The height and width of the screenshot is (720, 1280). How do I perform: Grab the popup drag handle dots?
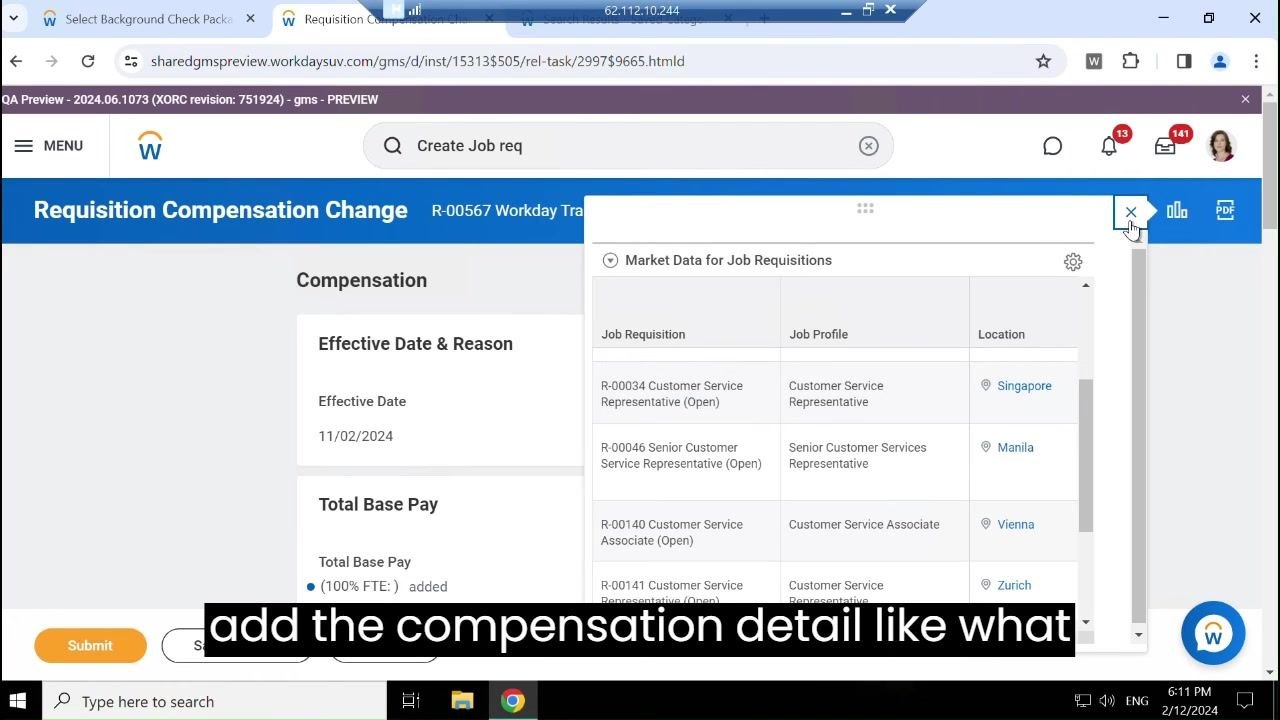pyautogui.click(x=865, y=208)
